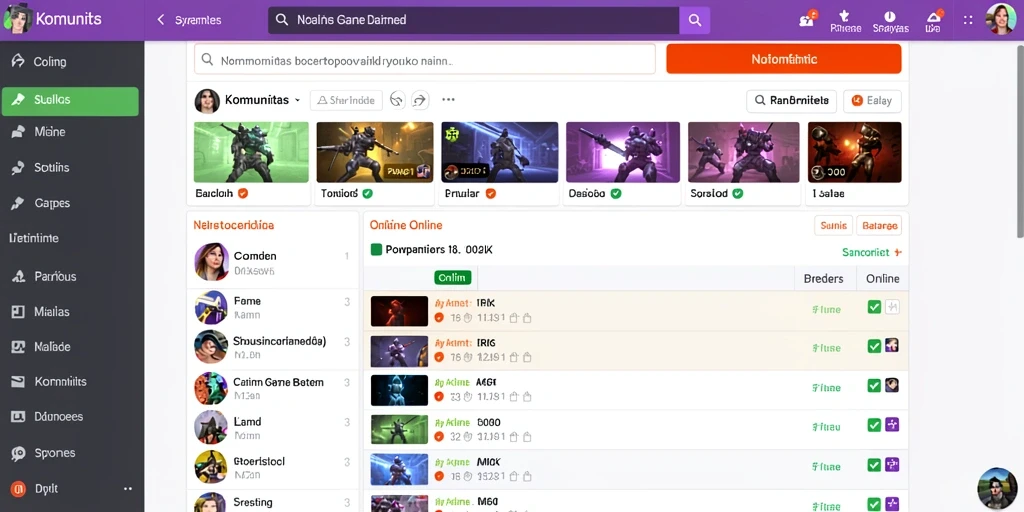The height and width of the screenshot is (512, 1024).
Task: Toggle the green checkbox in IRK row
Action: [x=874, y=307]
